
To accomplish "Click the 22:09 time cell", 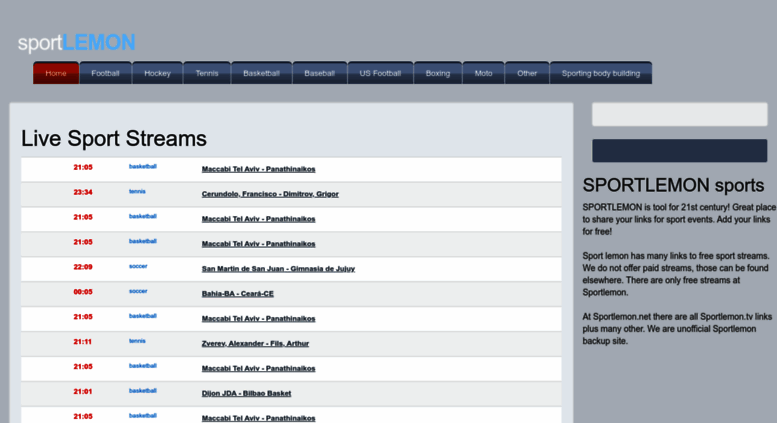I will (x=83, y=267).
